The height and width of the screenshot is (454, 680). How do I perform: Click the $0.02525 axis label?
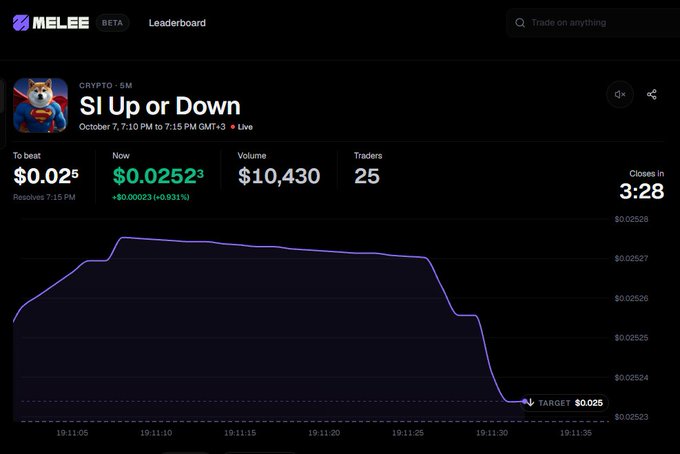pos(631,338)
